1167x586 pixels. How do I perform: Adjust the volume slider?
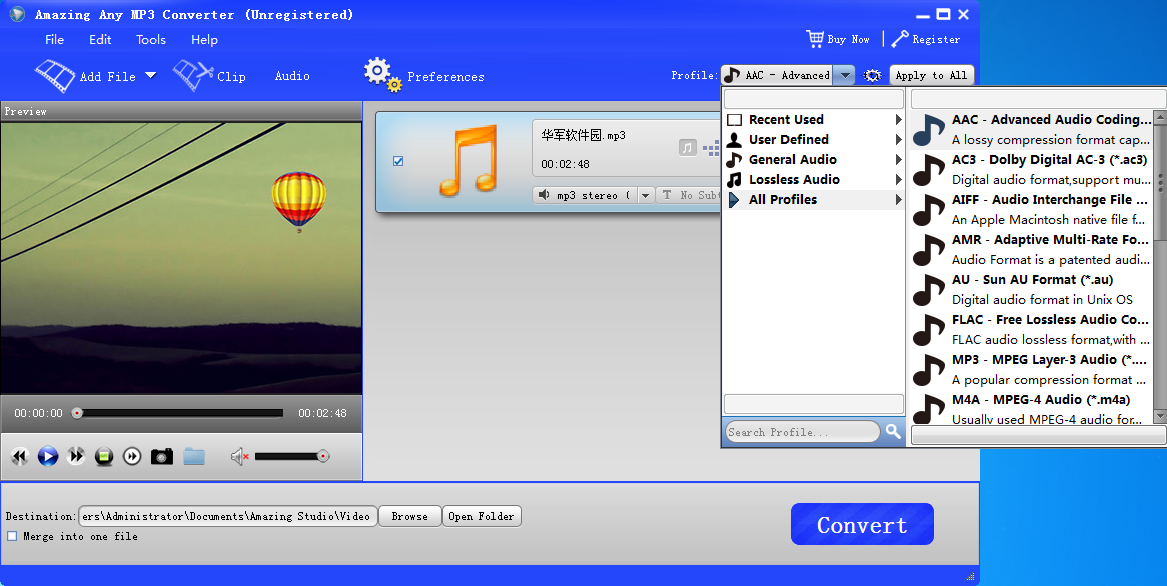291,456
